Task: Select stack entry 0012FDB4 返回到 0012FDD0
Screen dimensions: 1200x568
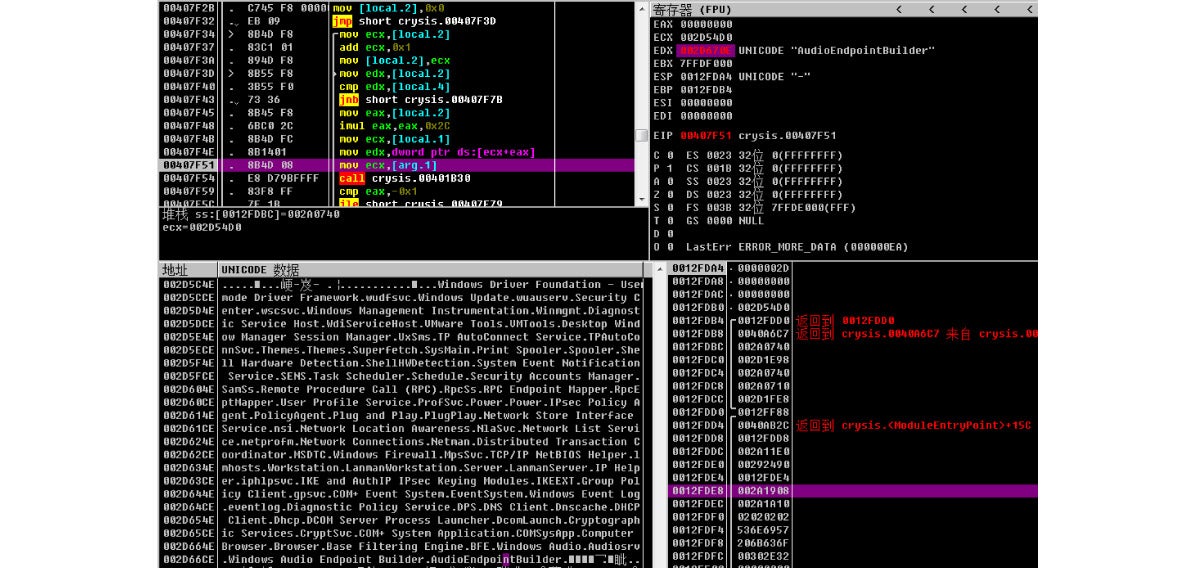Action: point(852,320)
